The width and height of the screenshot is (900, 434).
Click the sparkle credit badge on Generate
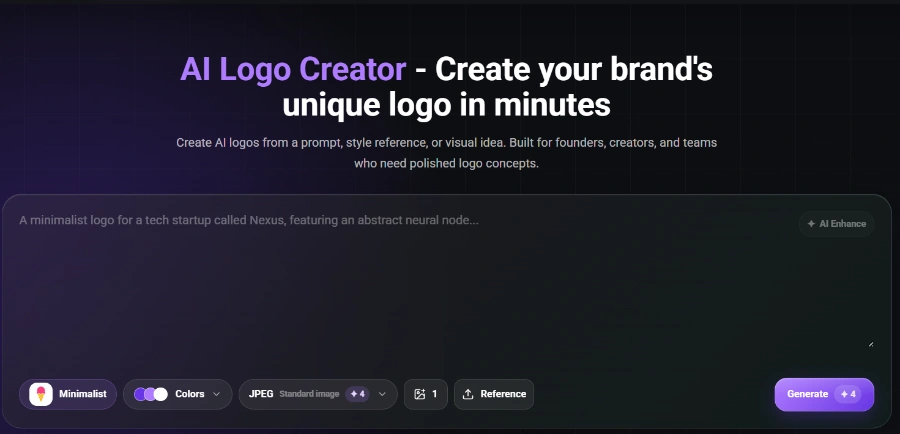pos(848,394)
